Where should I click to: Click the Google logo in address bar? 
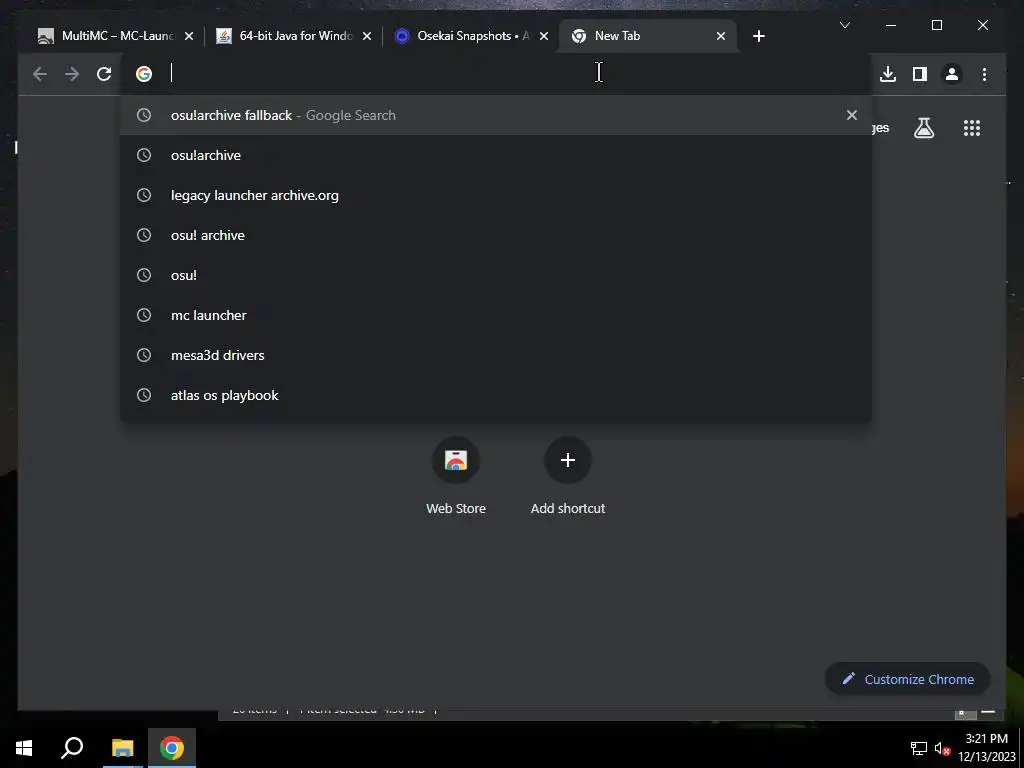pyautogui.click(x=144, y=74)
